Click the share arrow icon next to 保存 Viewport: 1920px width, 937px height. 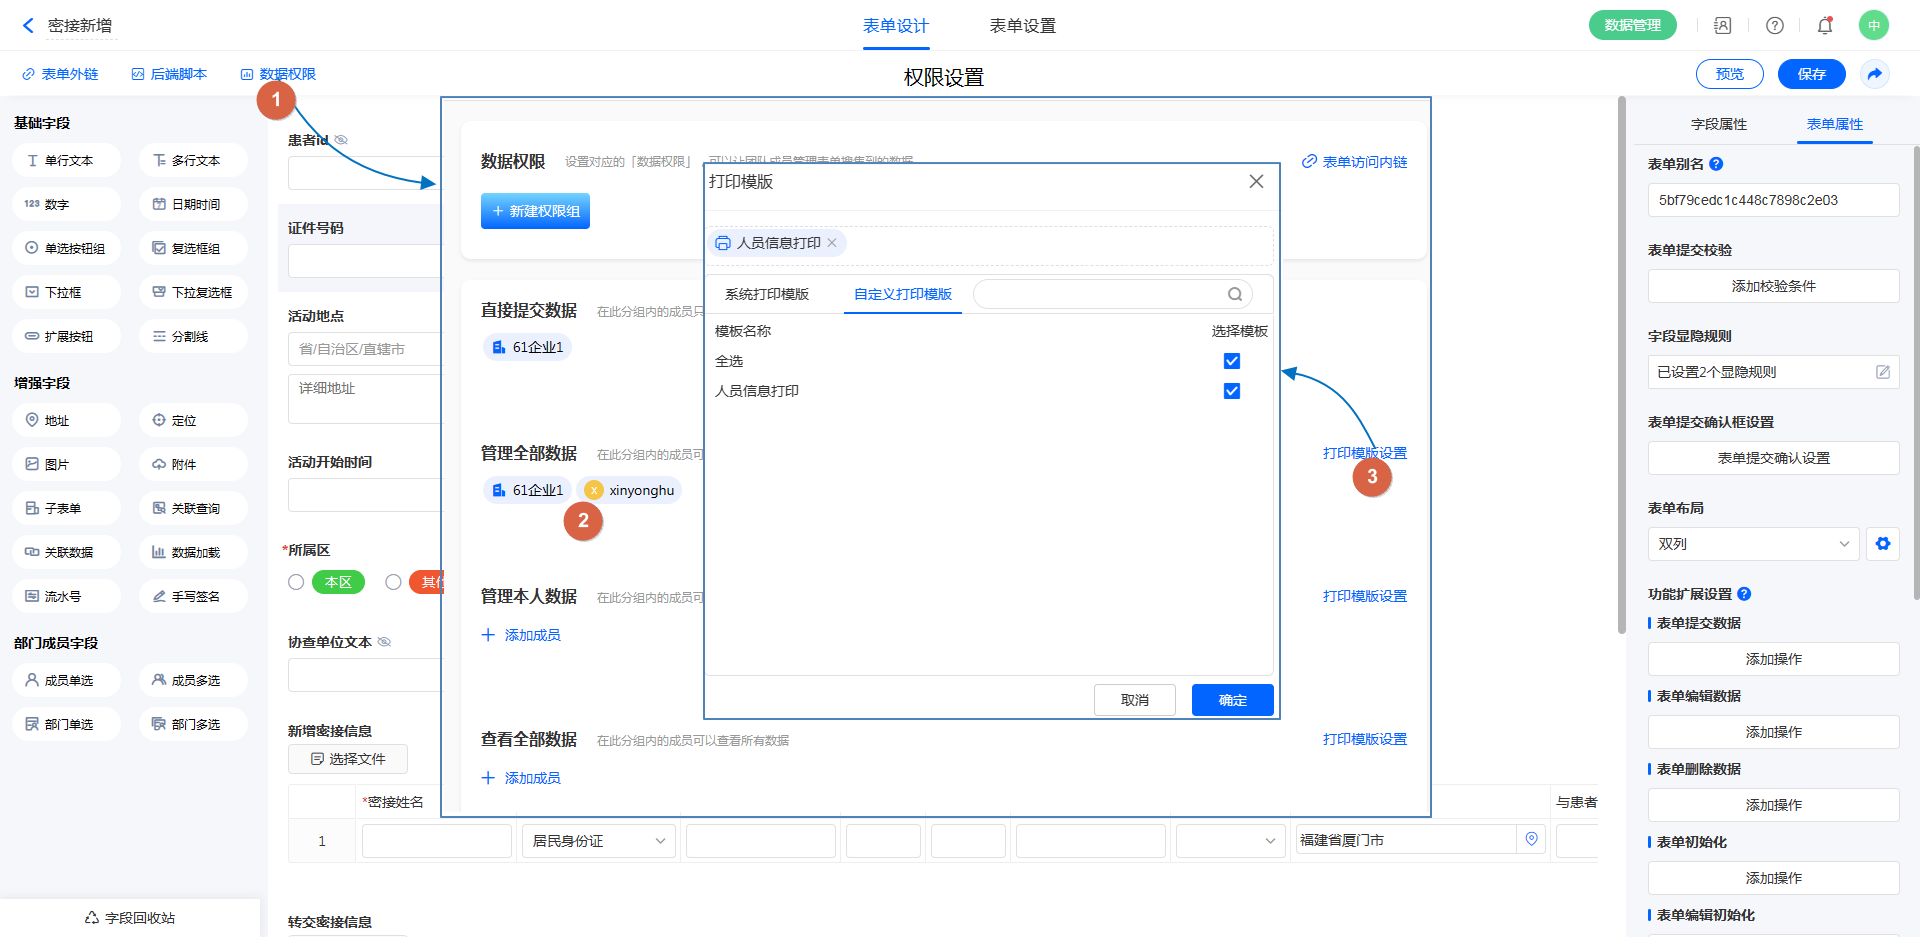tap(1875, 74)
